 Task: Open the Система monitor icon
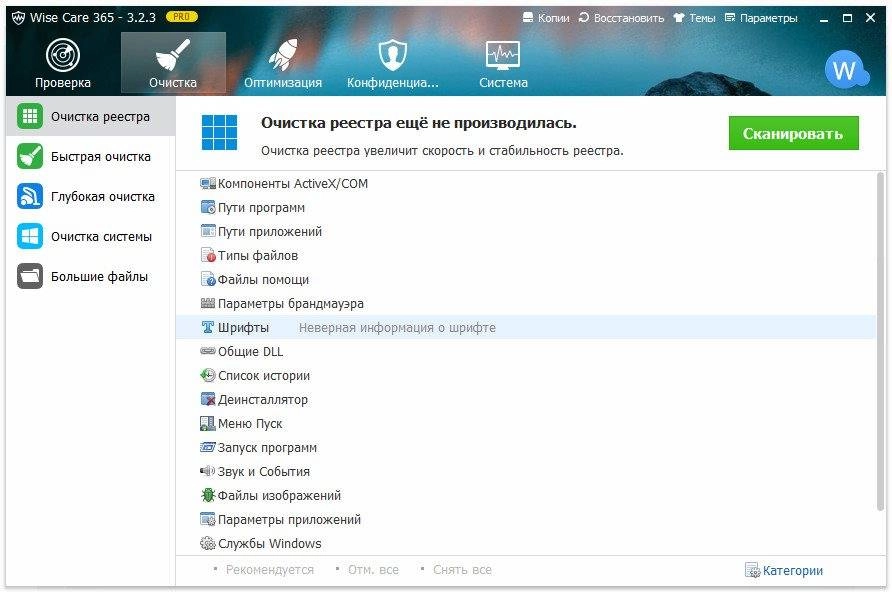[503, 55]
